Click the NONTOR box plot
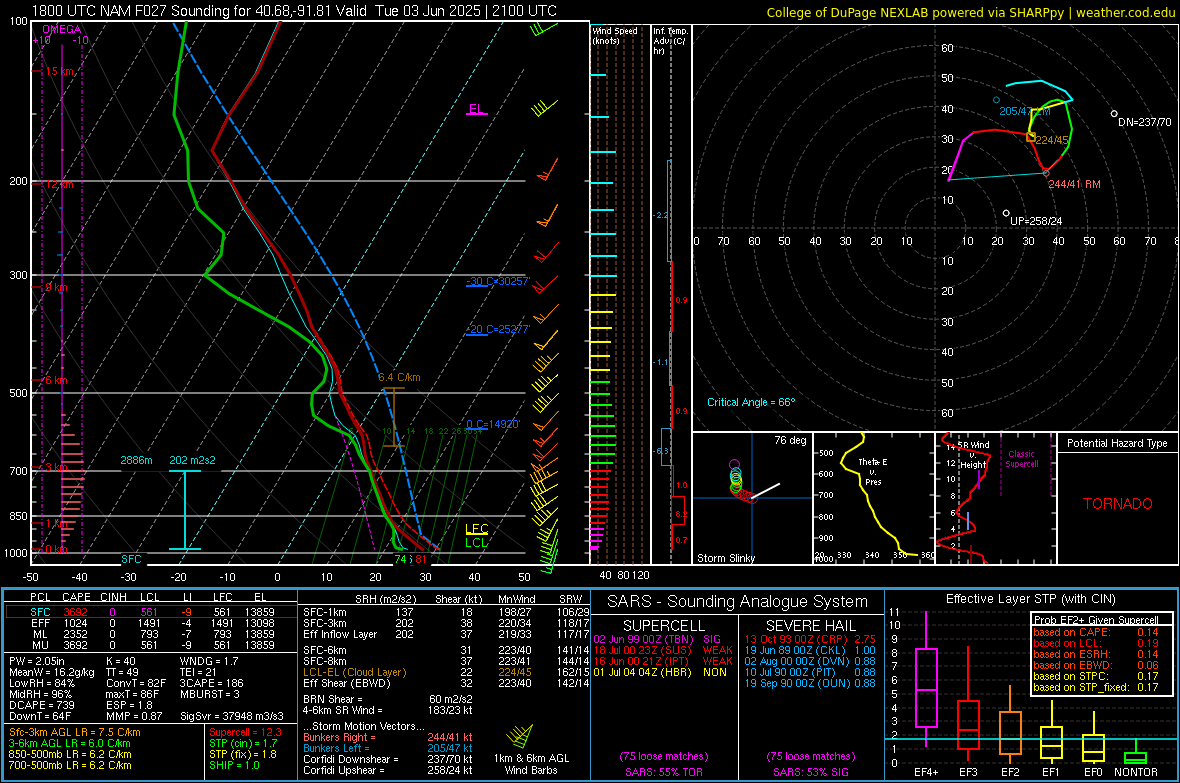 [1135, 753]
